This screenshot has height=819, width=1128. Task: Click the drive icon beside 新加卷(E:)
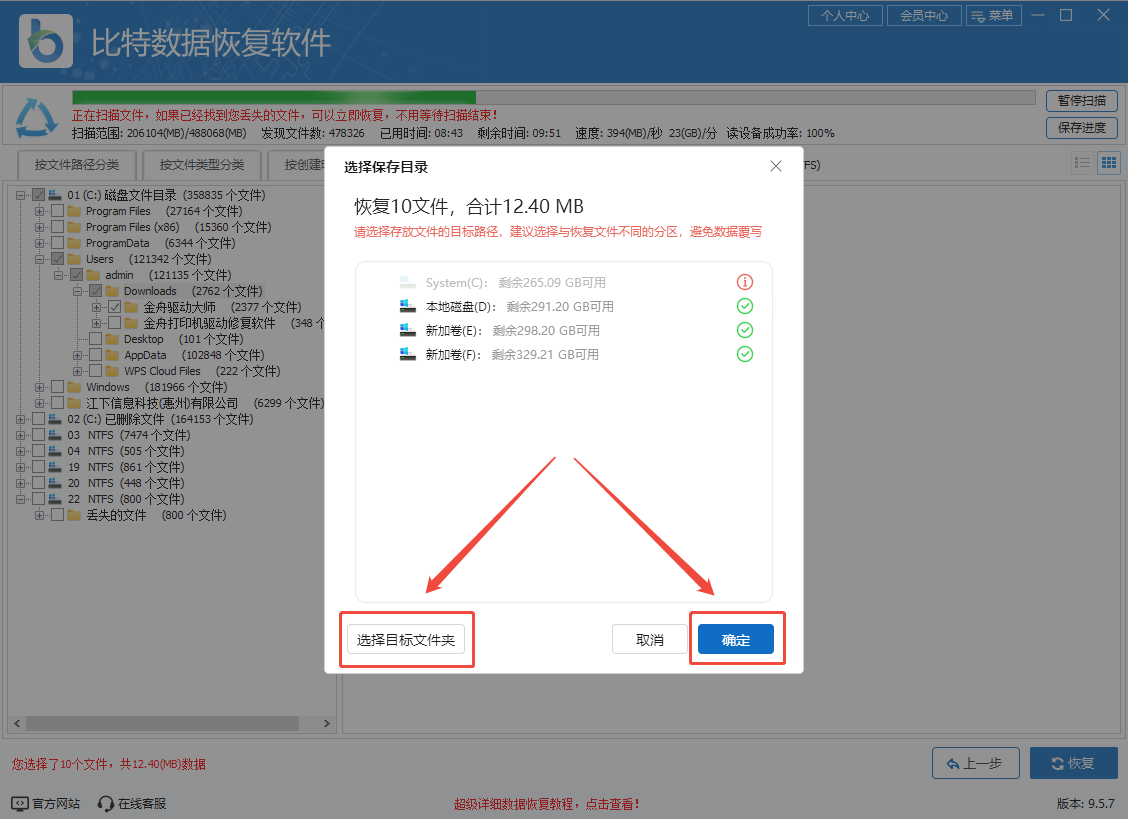(408, 330)
